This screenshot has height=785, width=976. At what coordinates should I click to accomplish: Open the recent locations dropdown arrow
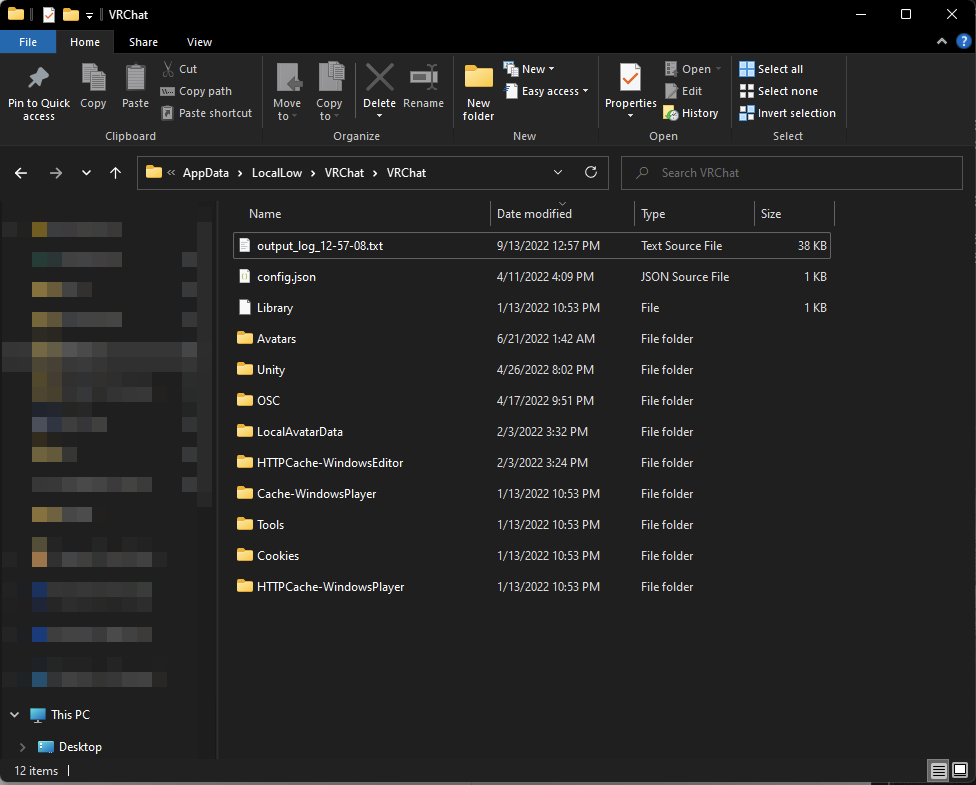click(87, 173)
